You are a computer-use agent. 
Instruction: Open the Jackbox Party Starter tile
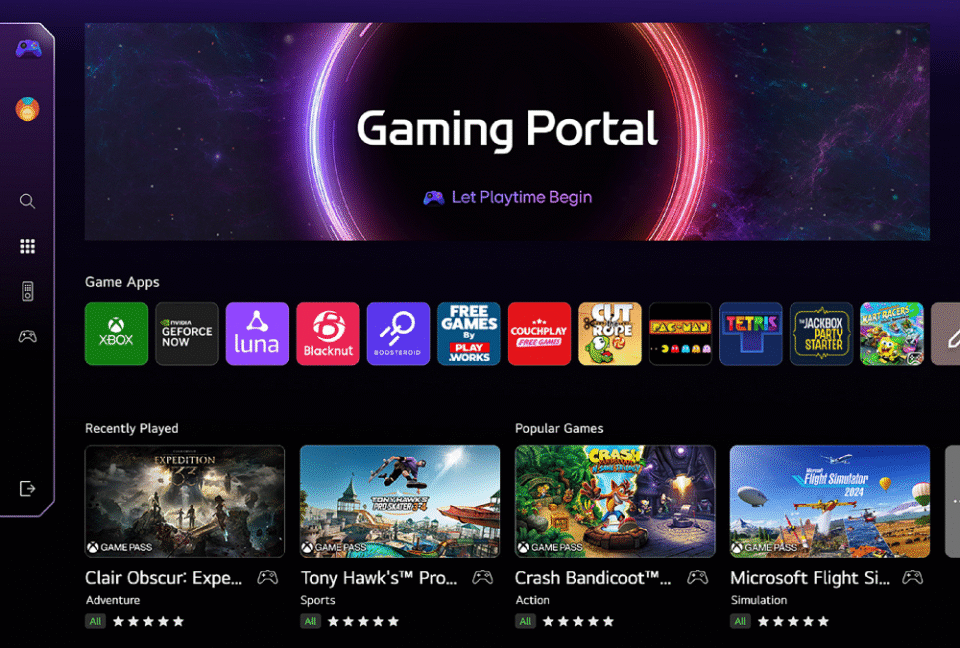[x=822, y=333]
